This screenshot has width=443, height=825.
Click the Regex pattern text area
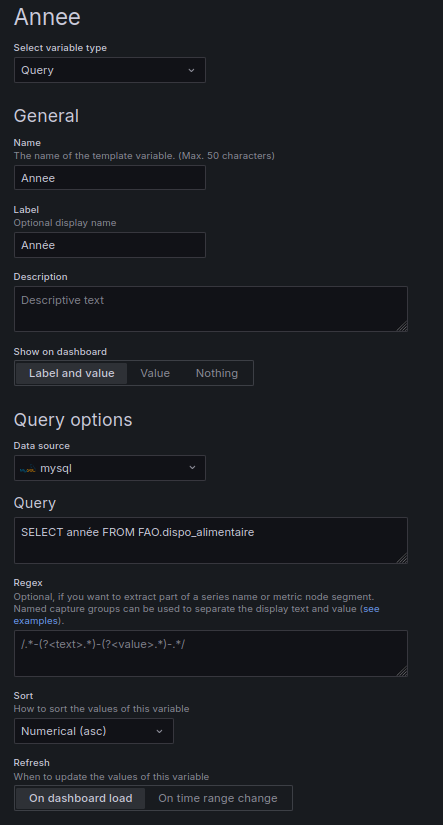[210, 653]
